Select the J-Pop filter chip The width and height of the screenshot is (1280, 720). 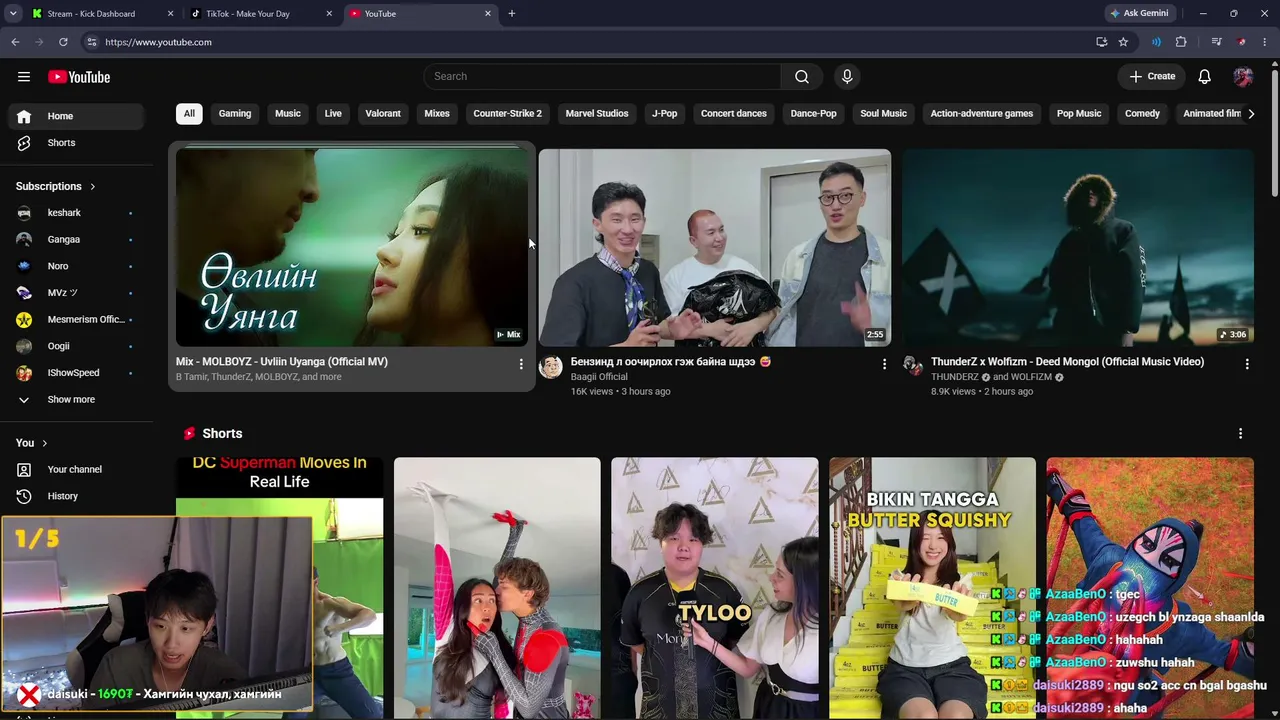tap(665, 114)
